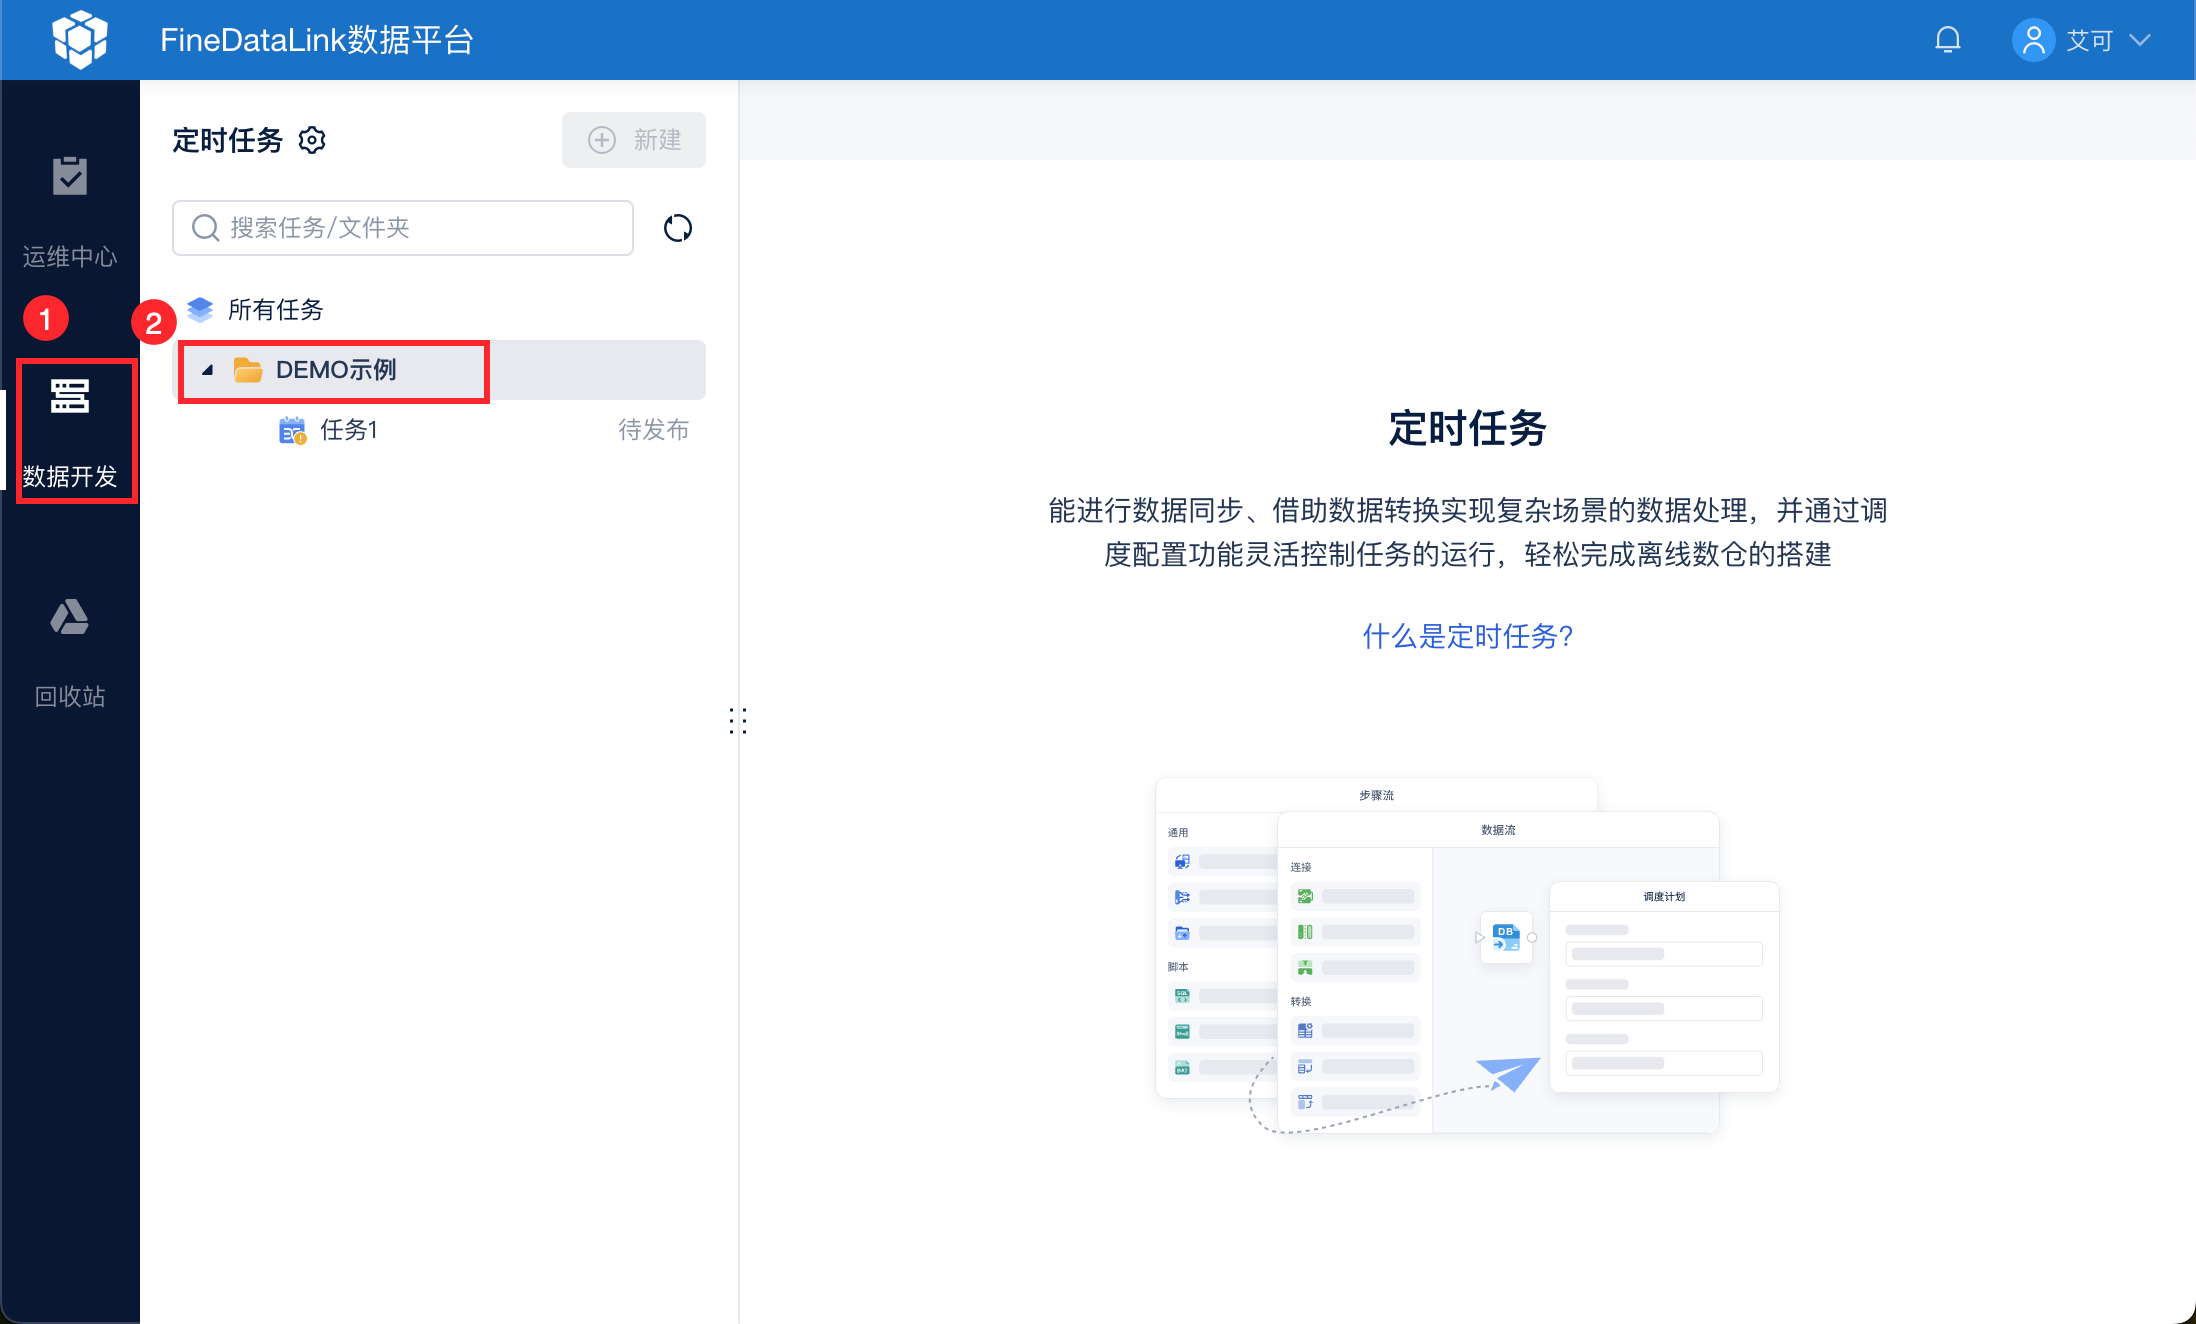This screenshot has width=2196, height=1324.
Task: Click the panel divider drag handle
Action: [x=738, y=720]
